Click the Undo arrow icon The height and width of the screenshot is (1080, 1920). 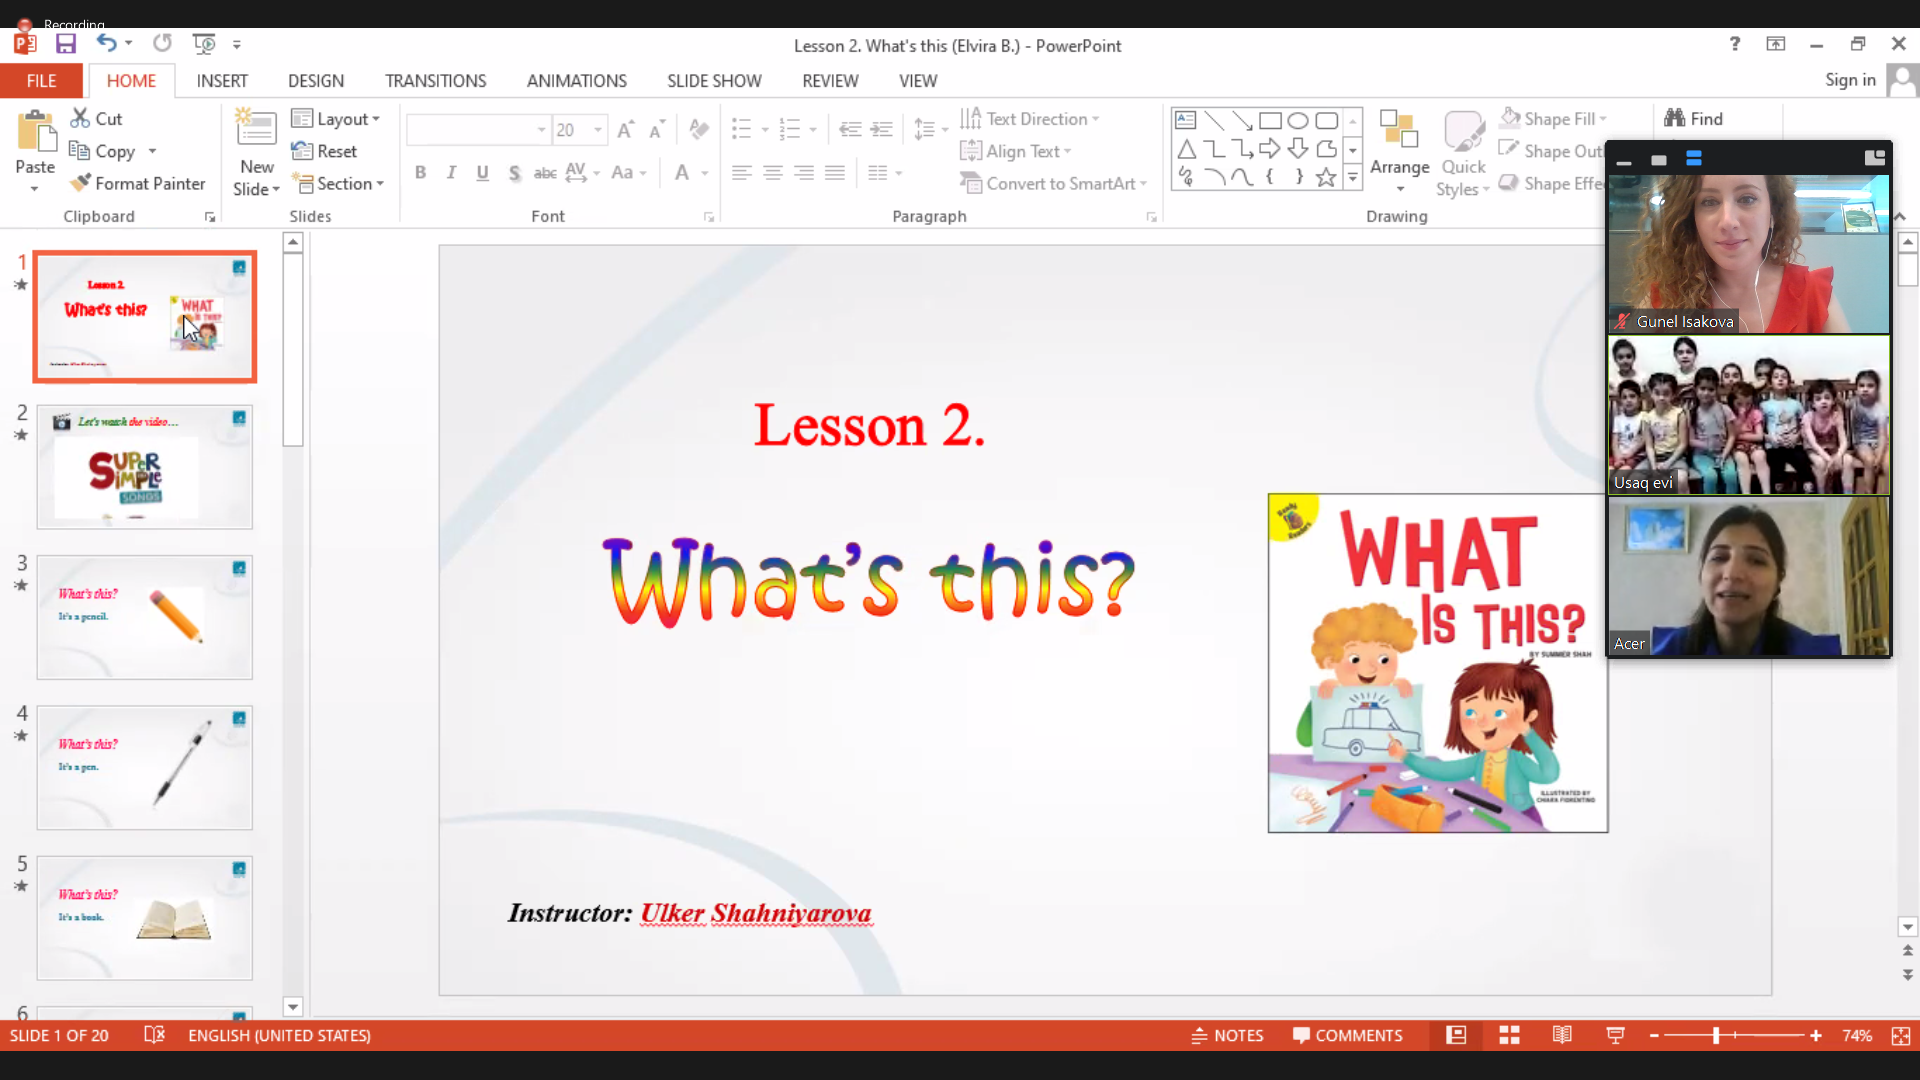tap(106, 43)
